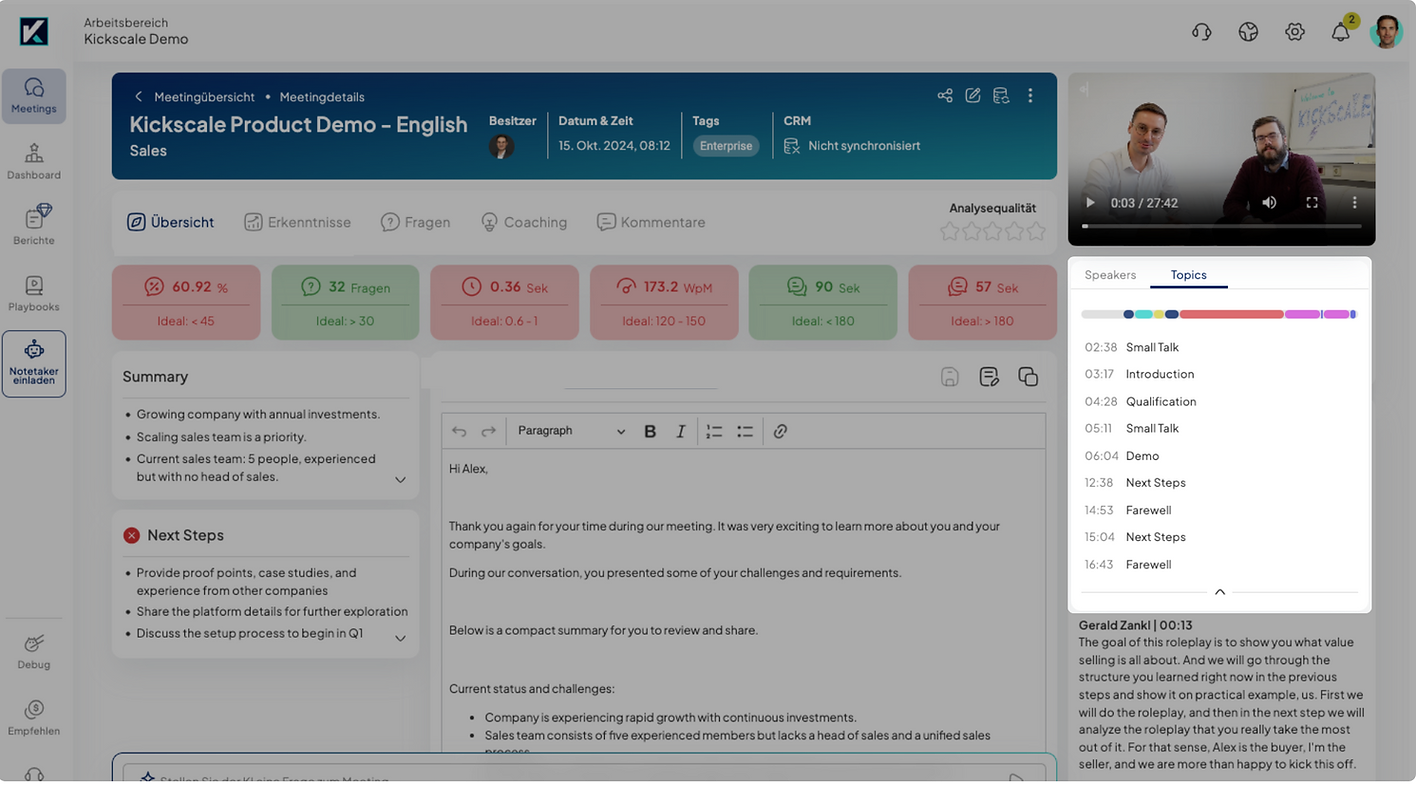Open the Debug sidebar item

tap(34, 651)
